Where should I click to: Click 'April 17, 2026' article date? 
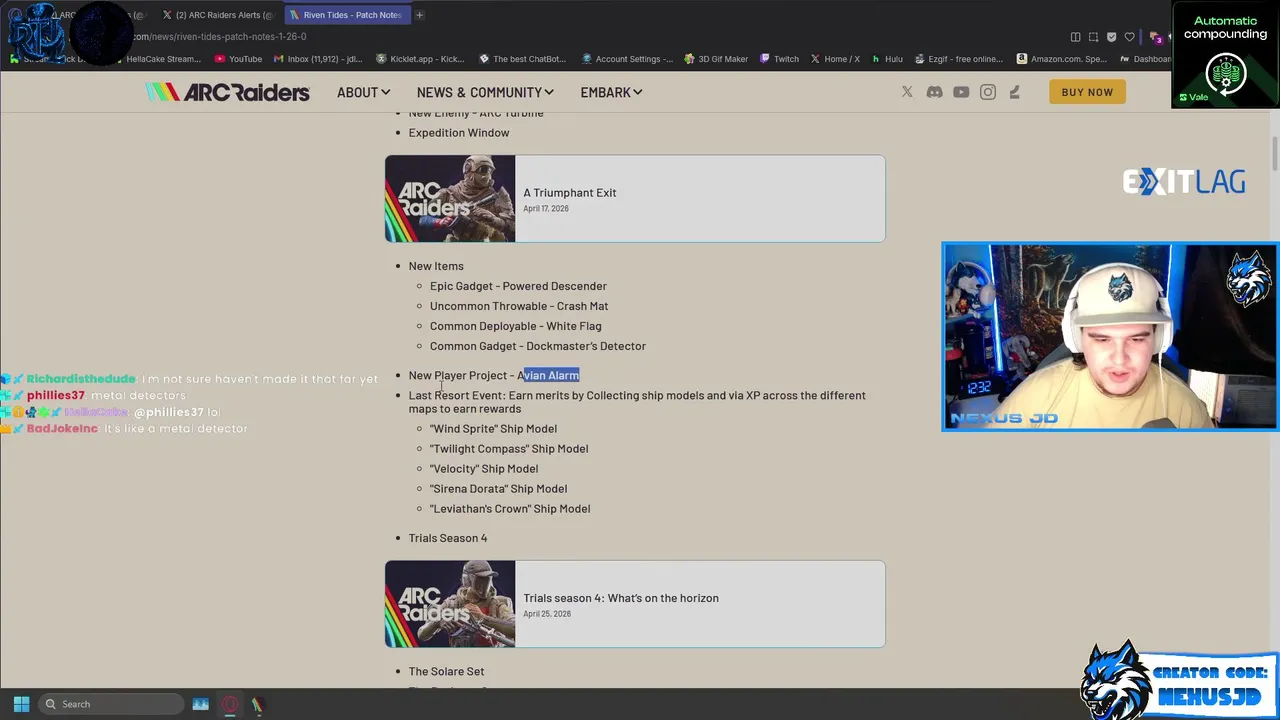coord(546,209)
